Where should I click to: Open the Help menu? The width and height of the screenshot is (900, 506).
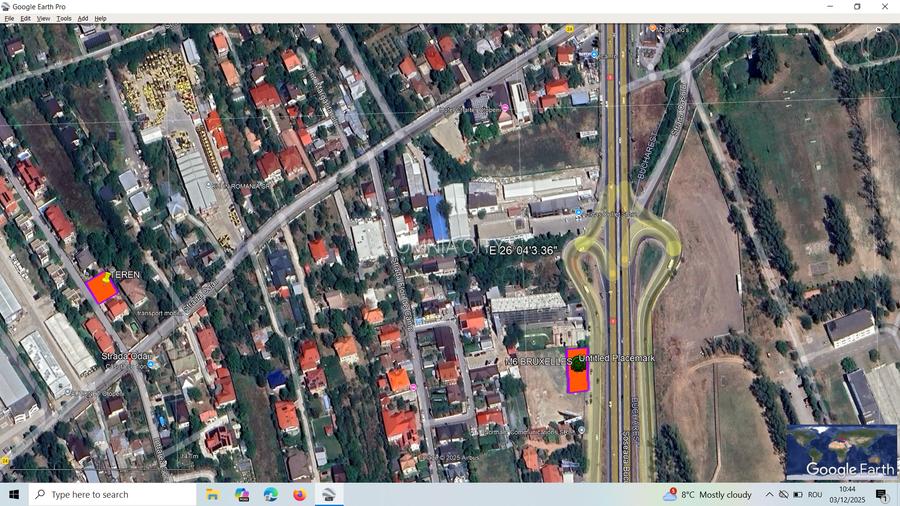[x=100, y=18]
